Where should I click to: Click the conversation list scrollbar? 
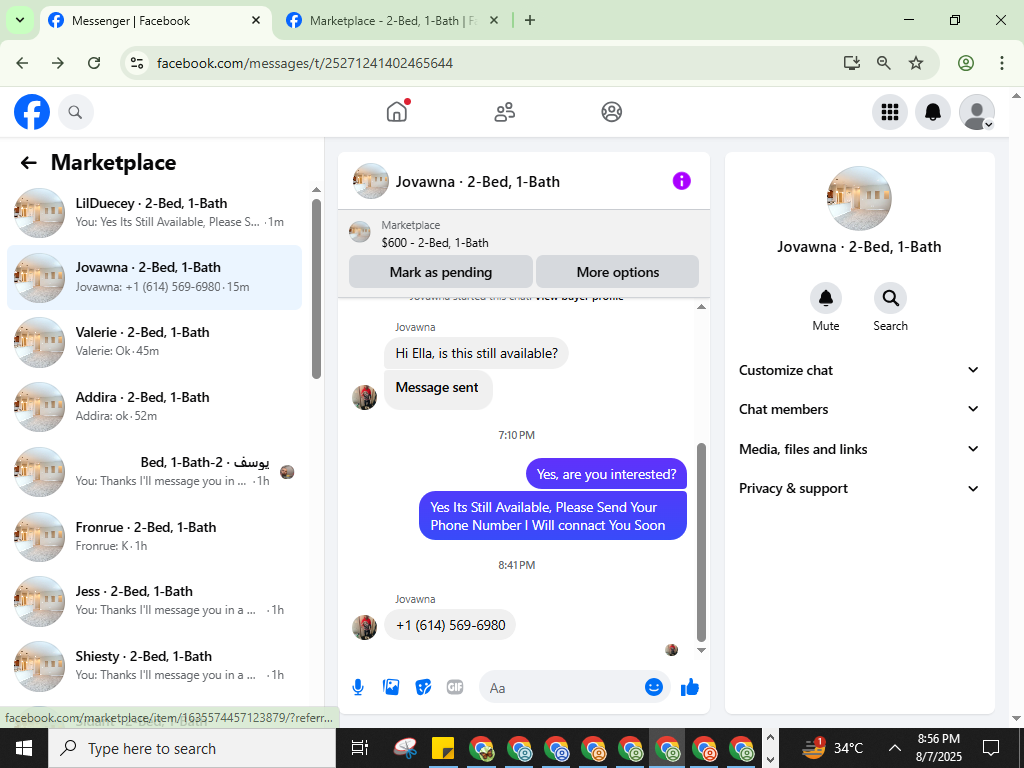tap(316, 288)
